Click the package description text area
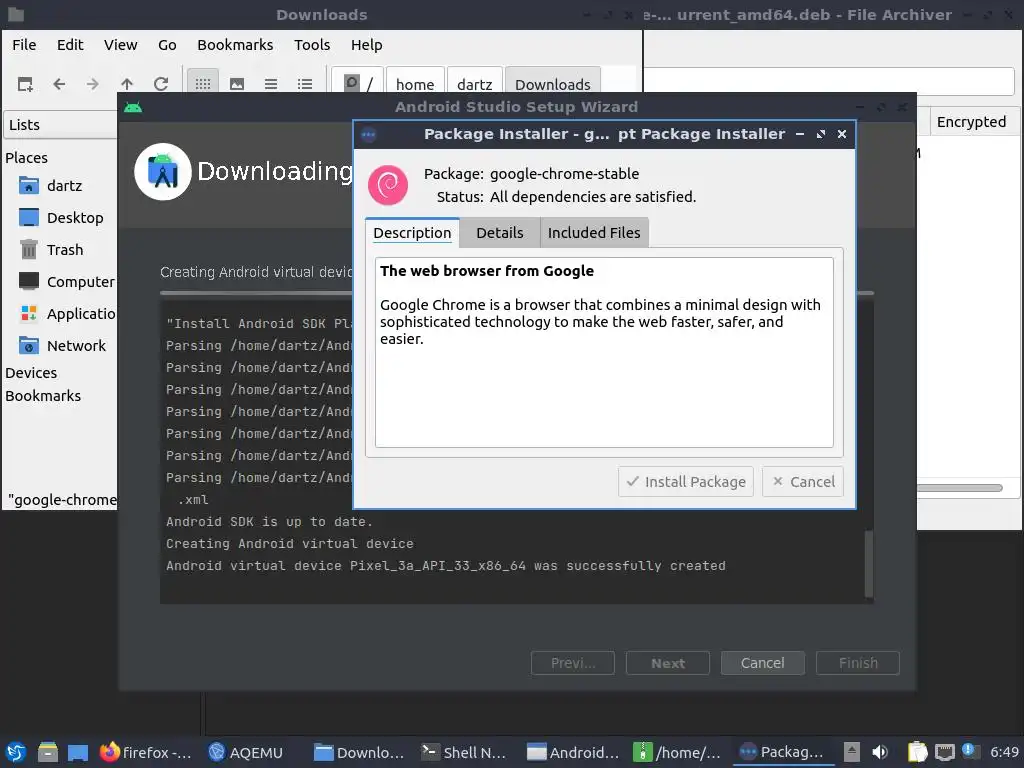 [604, 353]
